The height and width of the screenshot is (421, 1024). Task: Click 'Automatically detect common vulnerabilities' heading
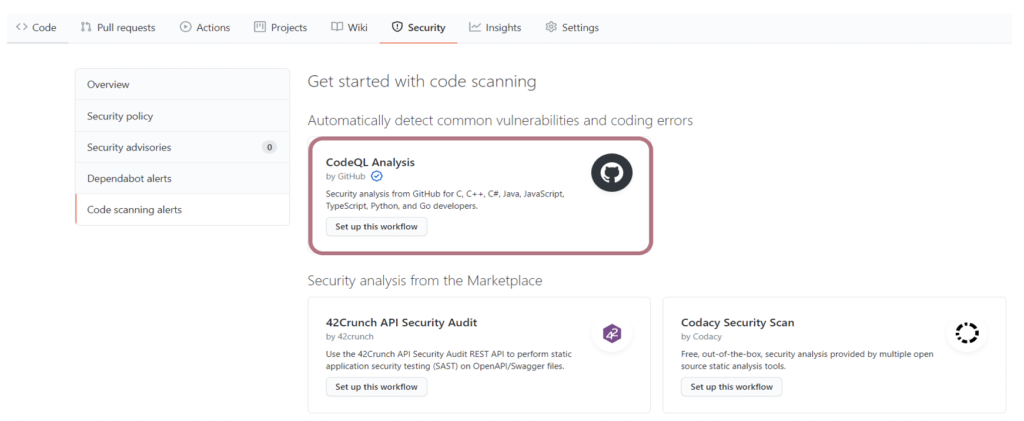click(x=500, y=121)
